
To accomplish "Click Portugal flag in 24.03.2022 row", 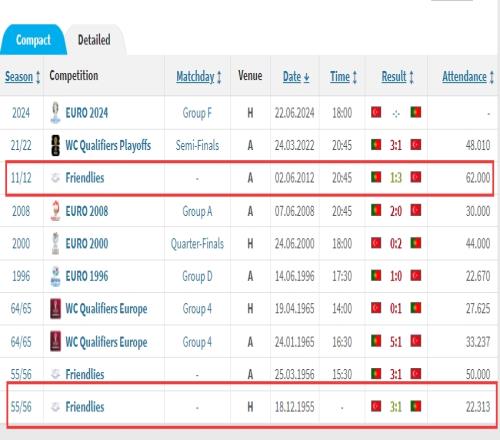I will (x=376, y=145).
